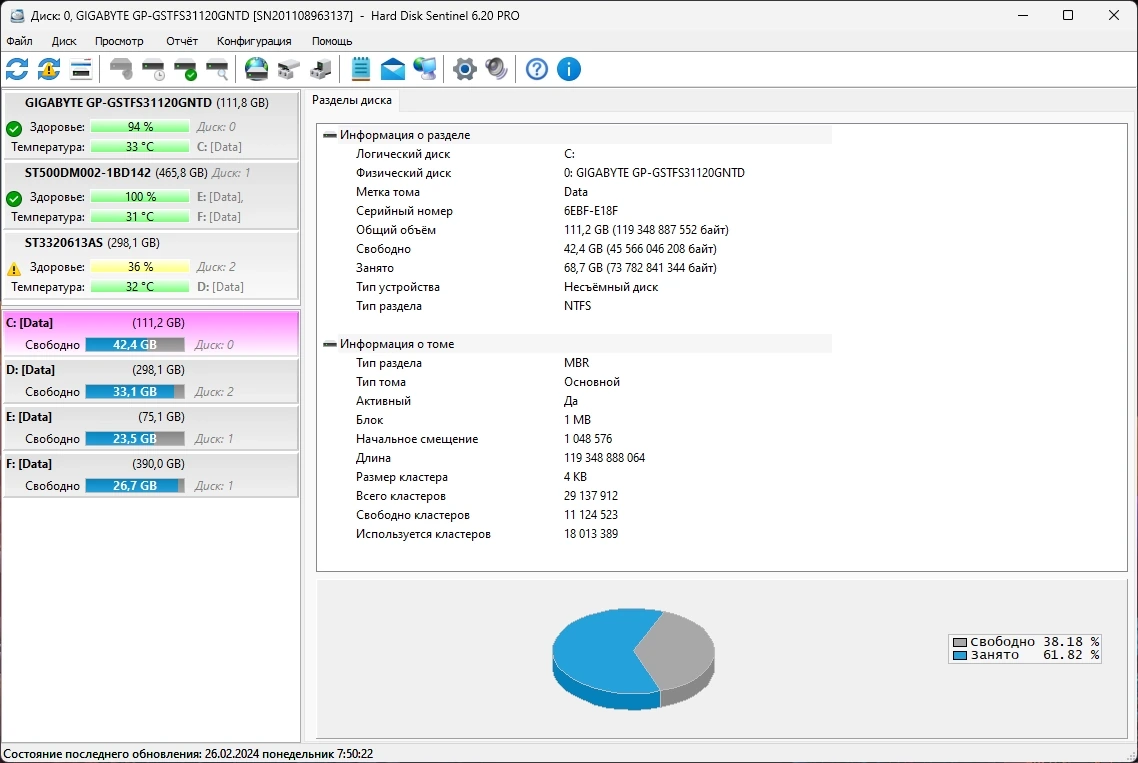Click the Всего кластеров value 29 137 912
Viewport: 1138px width, 763px height.
[591, 496]
